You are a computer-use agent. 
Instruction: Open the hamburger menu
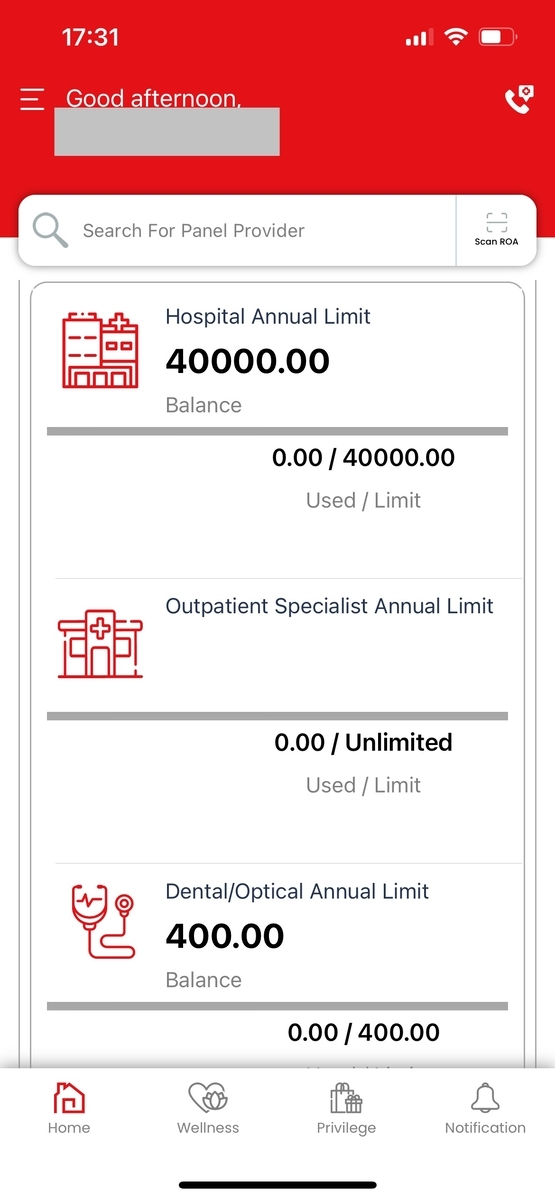coord(32,99)
